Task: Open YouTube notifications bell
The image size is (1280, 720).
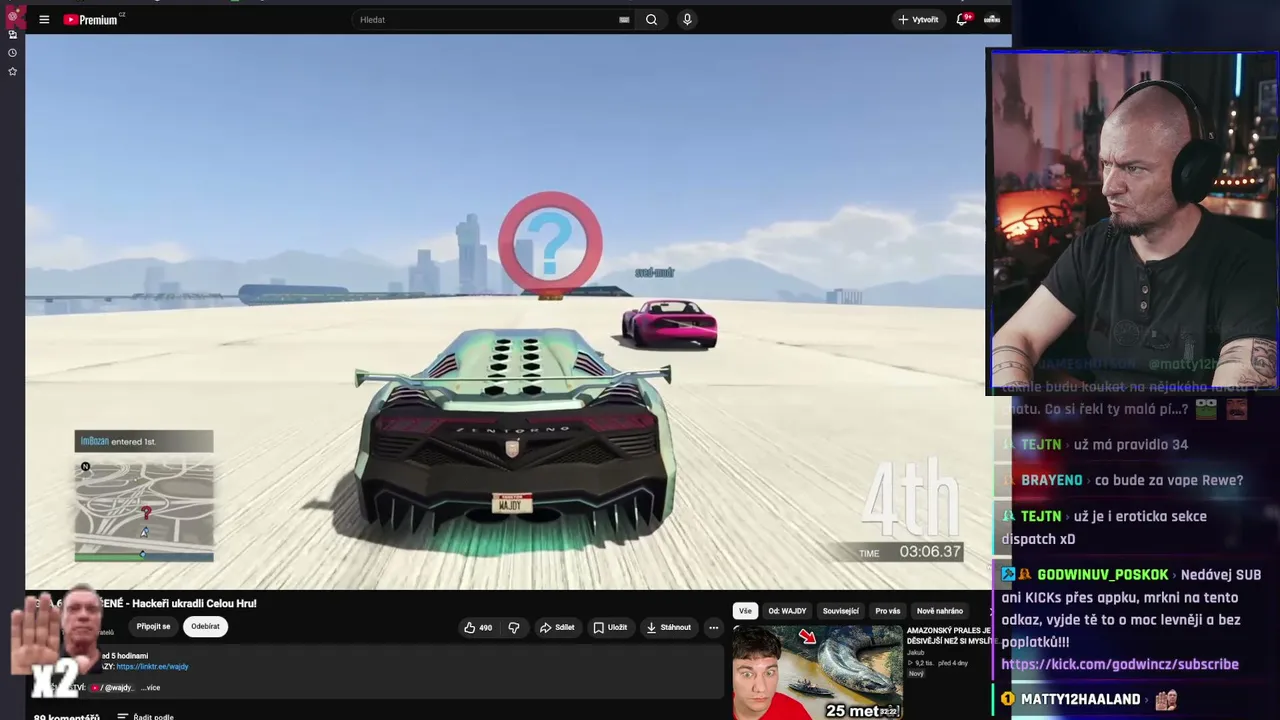Action: [x=962, y=20]
